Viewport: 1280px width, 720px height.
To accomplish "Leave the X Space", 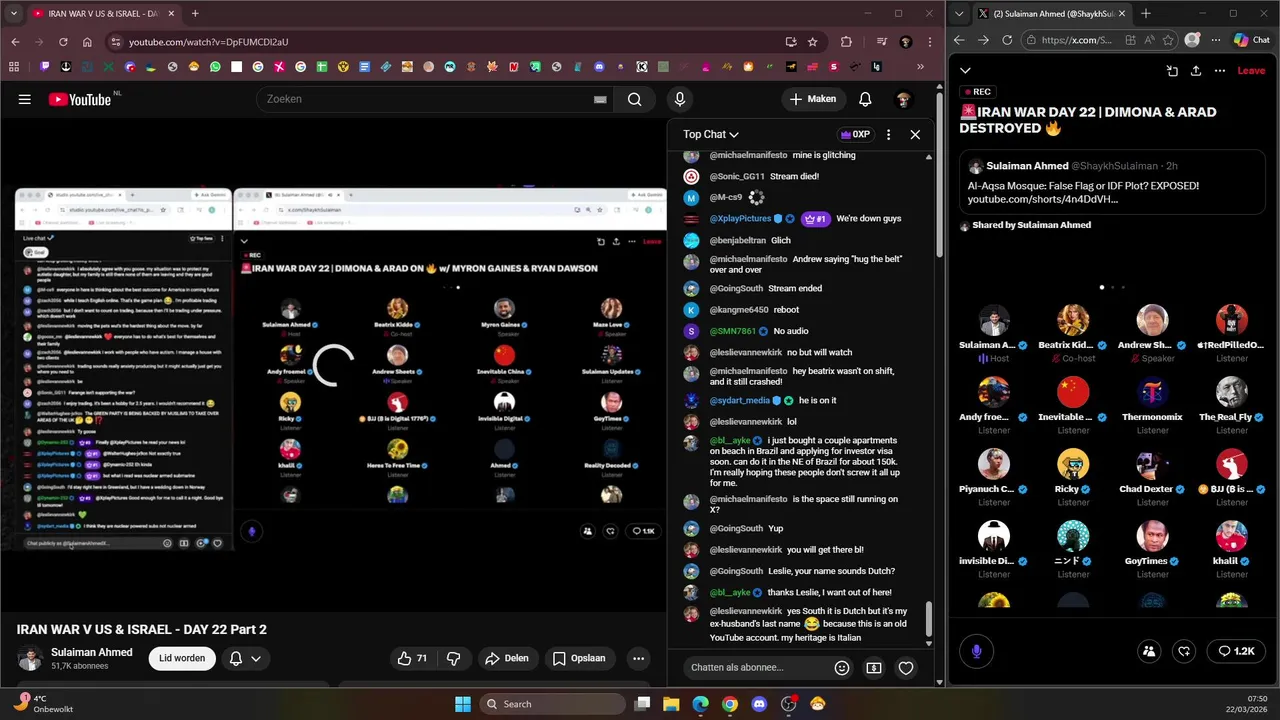I will pos(1251,71).
